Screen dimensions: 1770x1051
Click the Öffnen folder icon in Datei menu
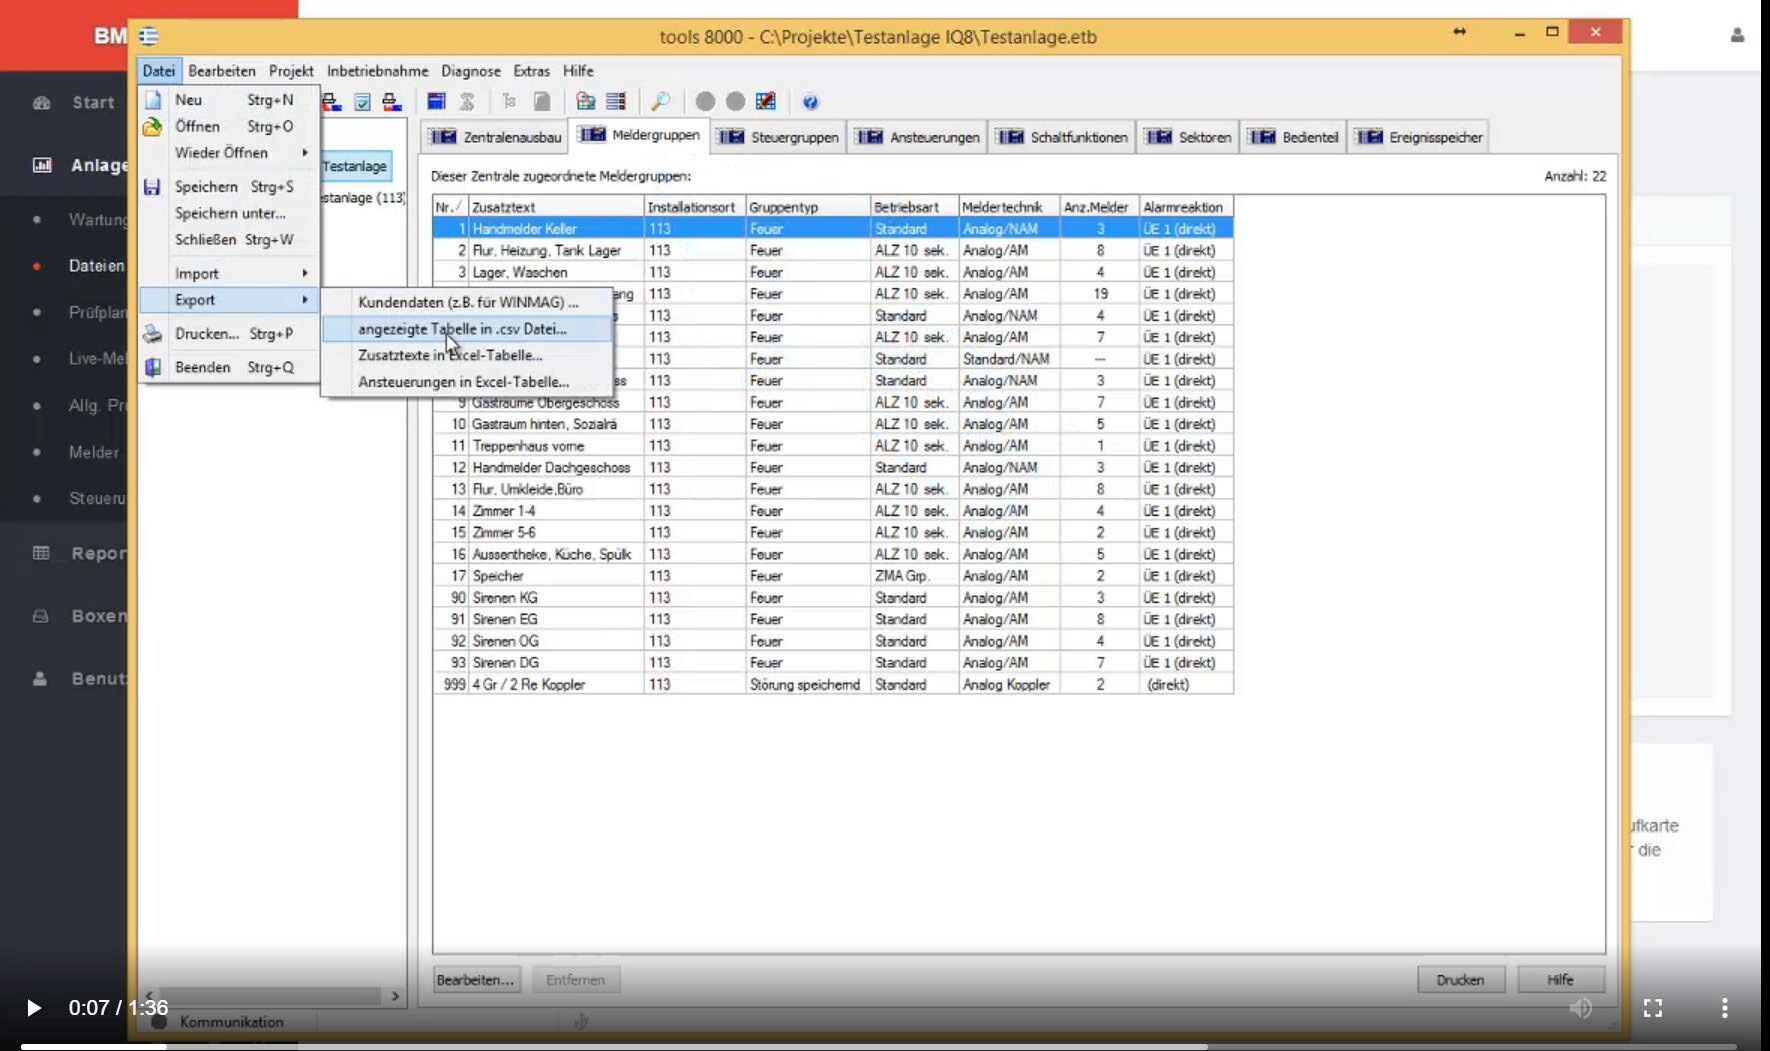point(152,127)
